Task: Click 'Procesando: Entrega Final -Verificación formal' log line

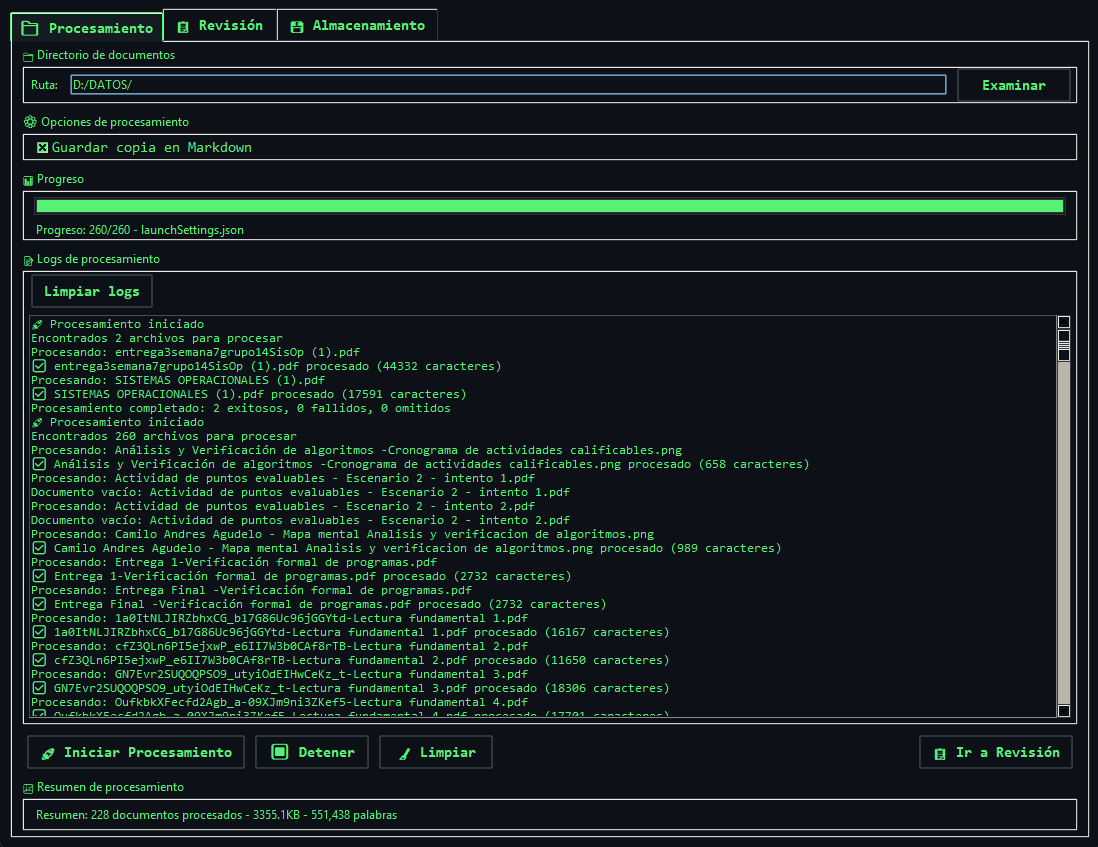Action: [251, 590]
